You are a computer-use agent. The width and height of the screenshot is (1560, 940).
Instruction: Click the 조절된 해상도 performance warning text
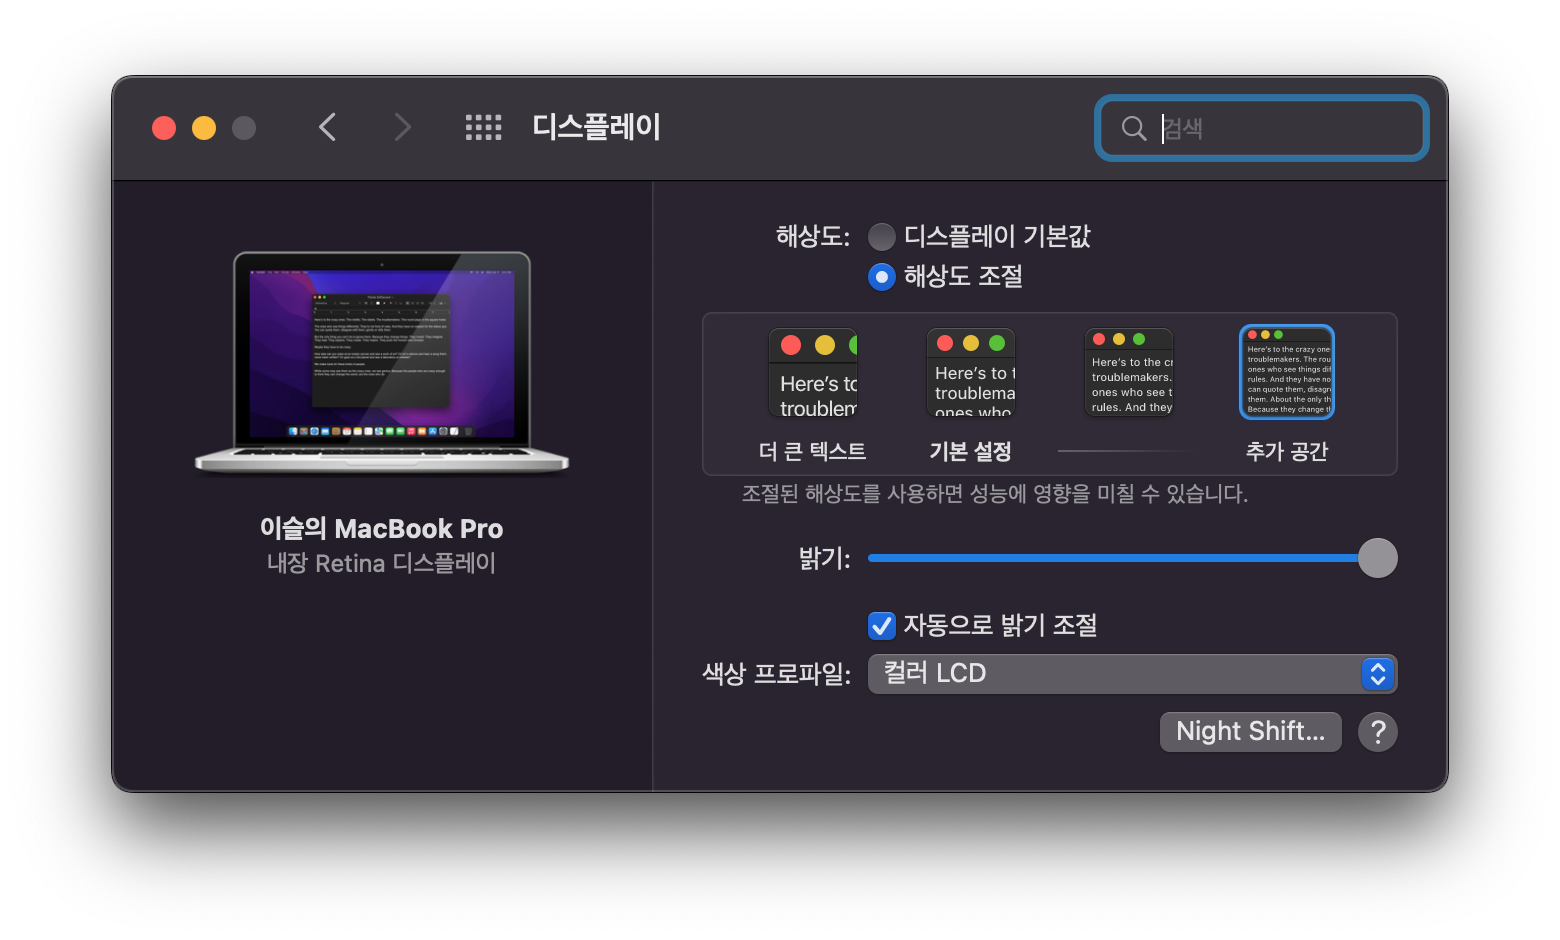tap(995, 494)
